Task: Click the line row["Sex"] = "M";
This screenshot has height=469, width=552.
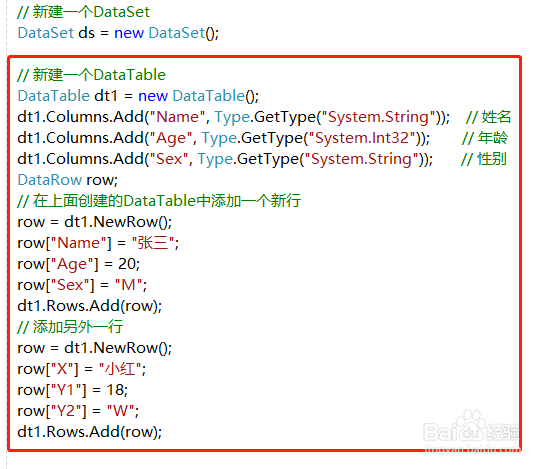Action: click(82, 285)
